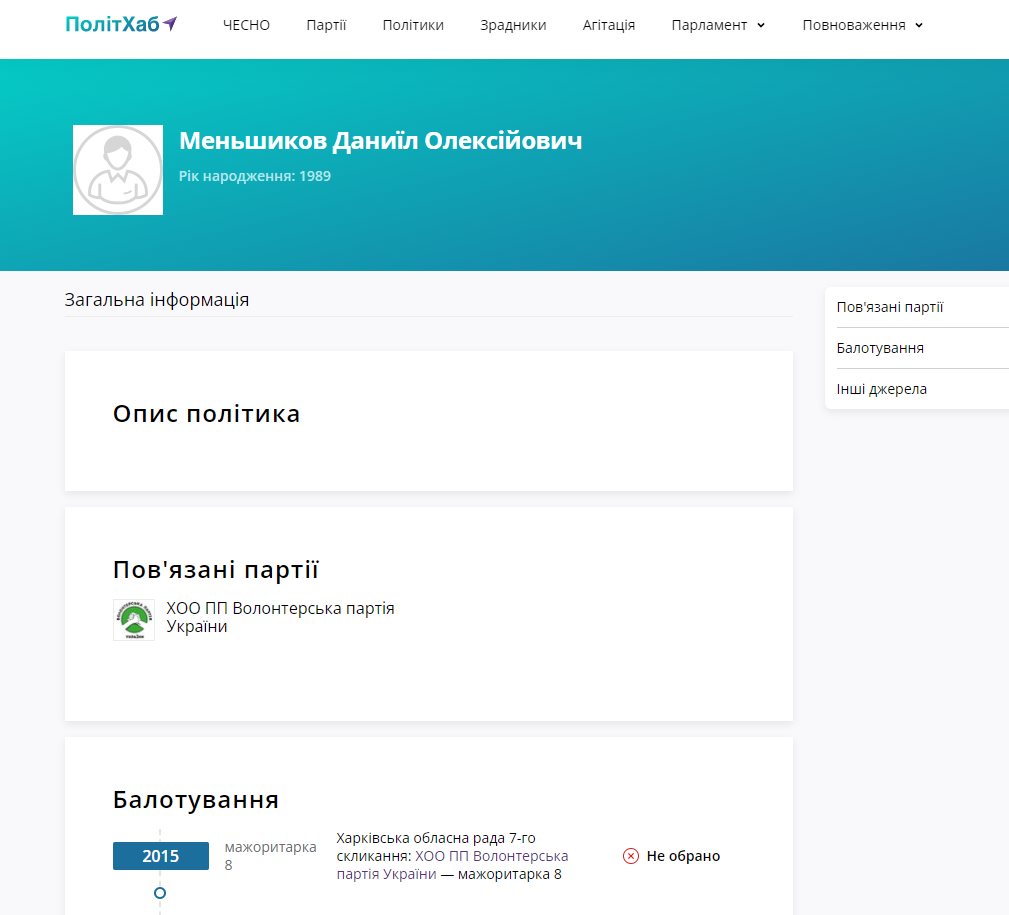Click the Харківська обласна рада 7-го скликання text
The height and width of the screenshot is (915, 1009).
click(436, 847)
